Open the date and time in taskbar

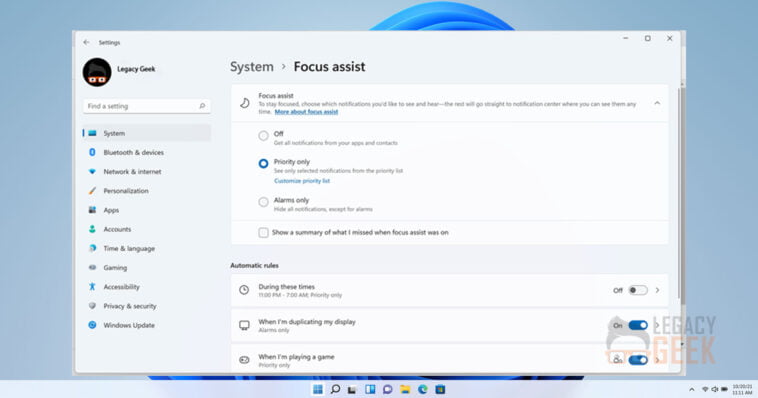pos(742,390)
